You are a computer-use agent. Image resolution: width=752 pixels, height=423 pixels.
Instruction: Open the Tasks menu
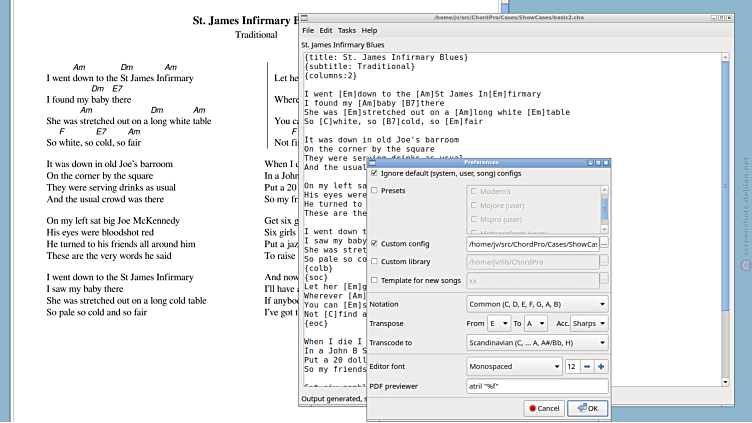tap(346, 31)
